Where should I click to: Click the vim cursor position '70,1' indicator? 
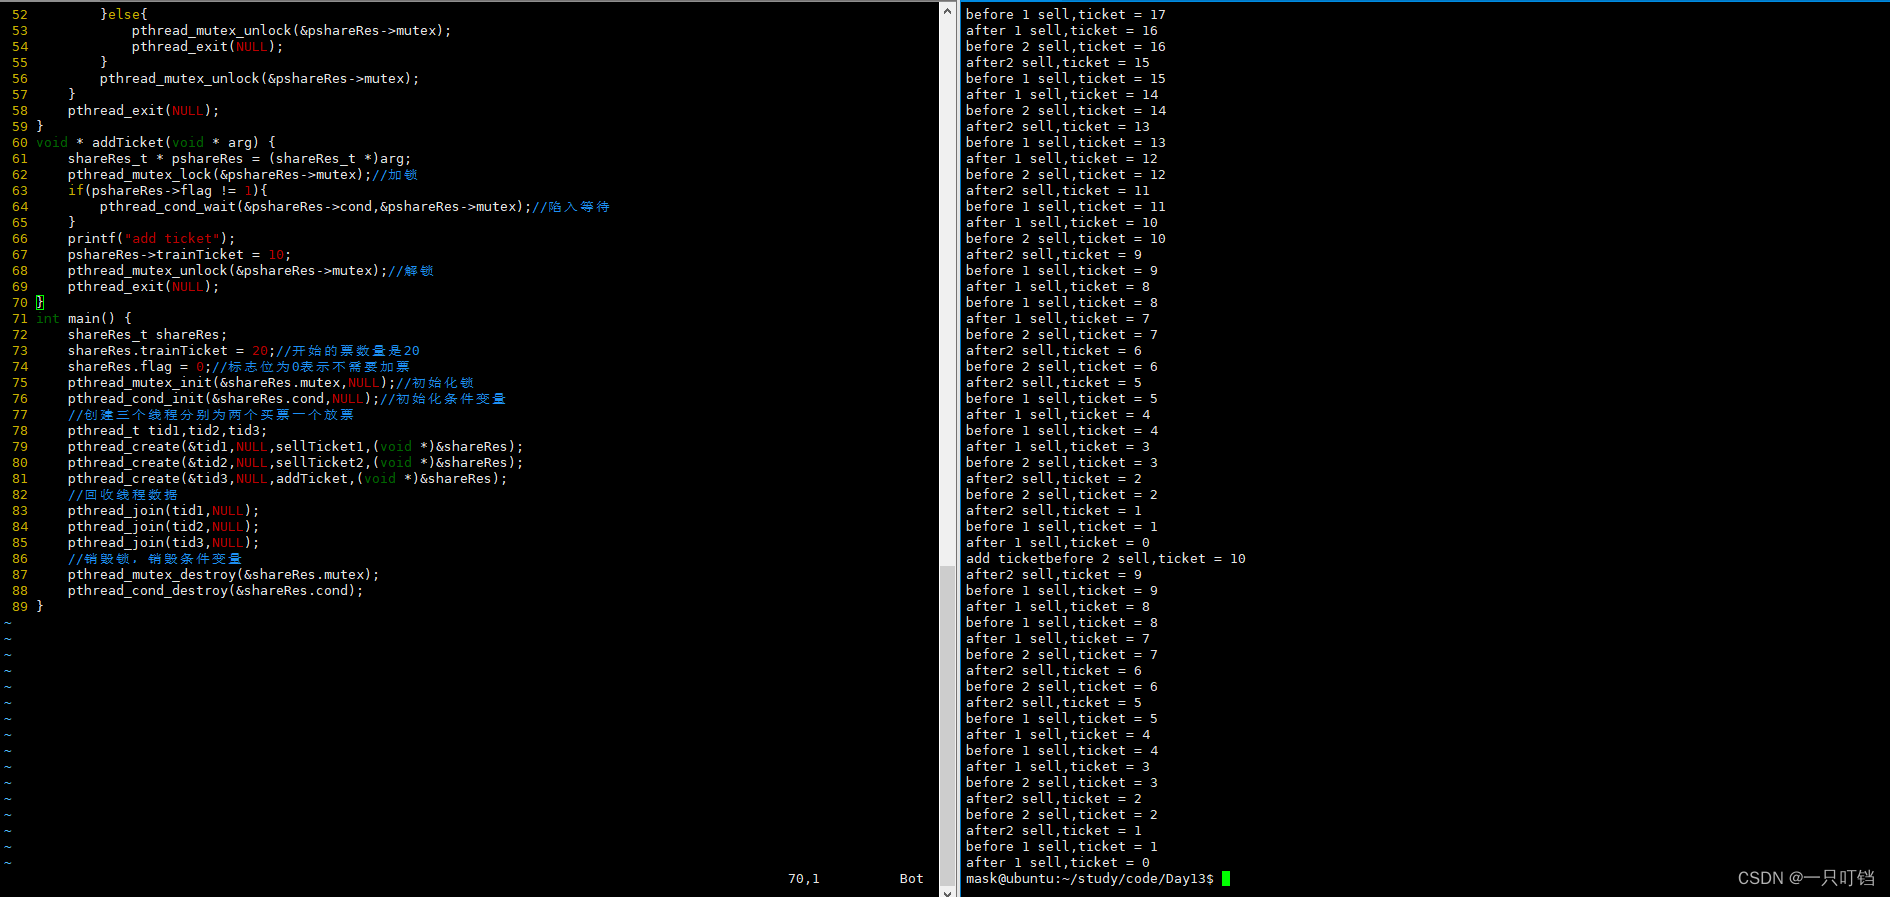coord(803,879)
